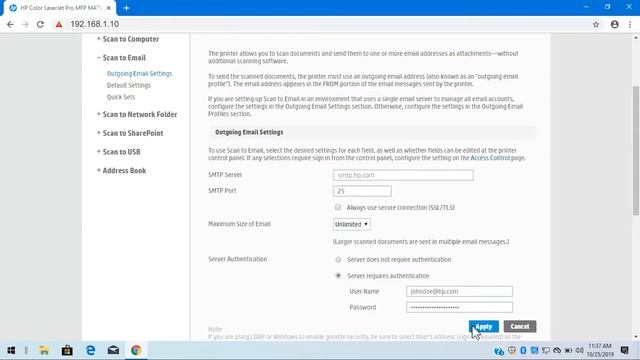This screenshot has width=640, height=360.
Task: Collapse the Scan to Email section
Action: (x=121, y=58)
